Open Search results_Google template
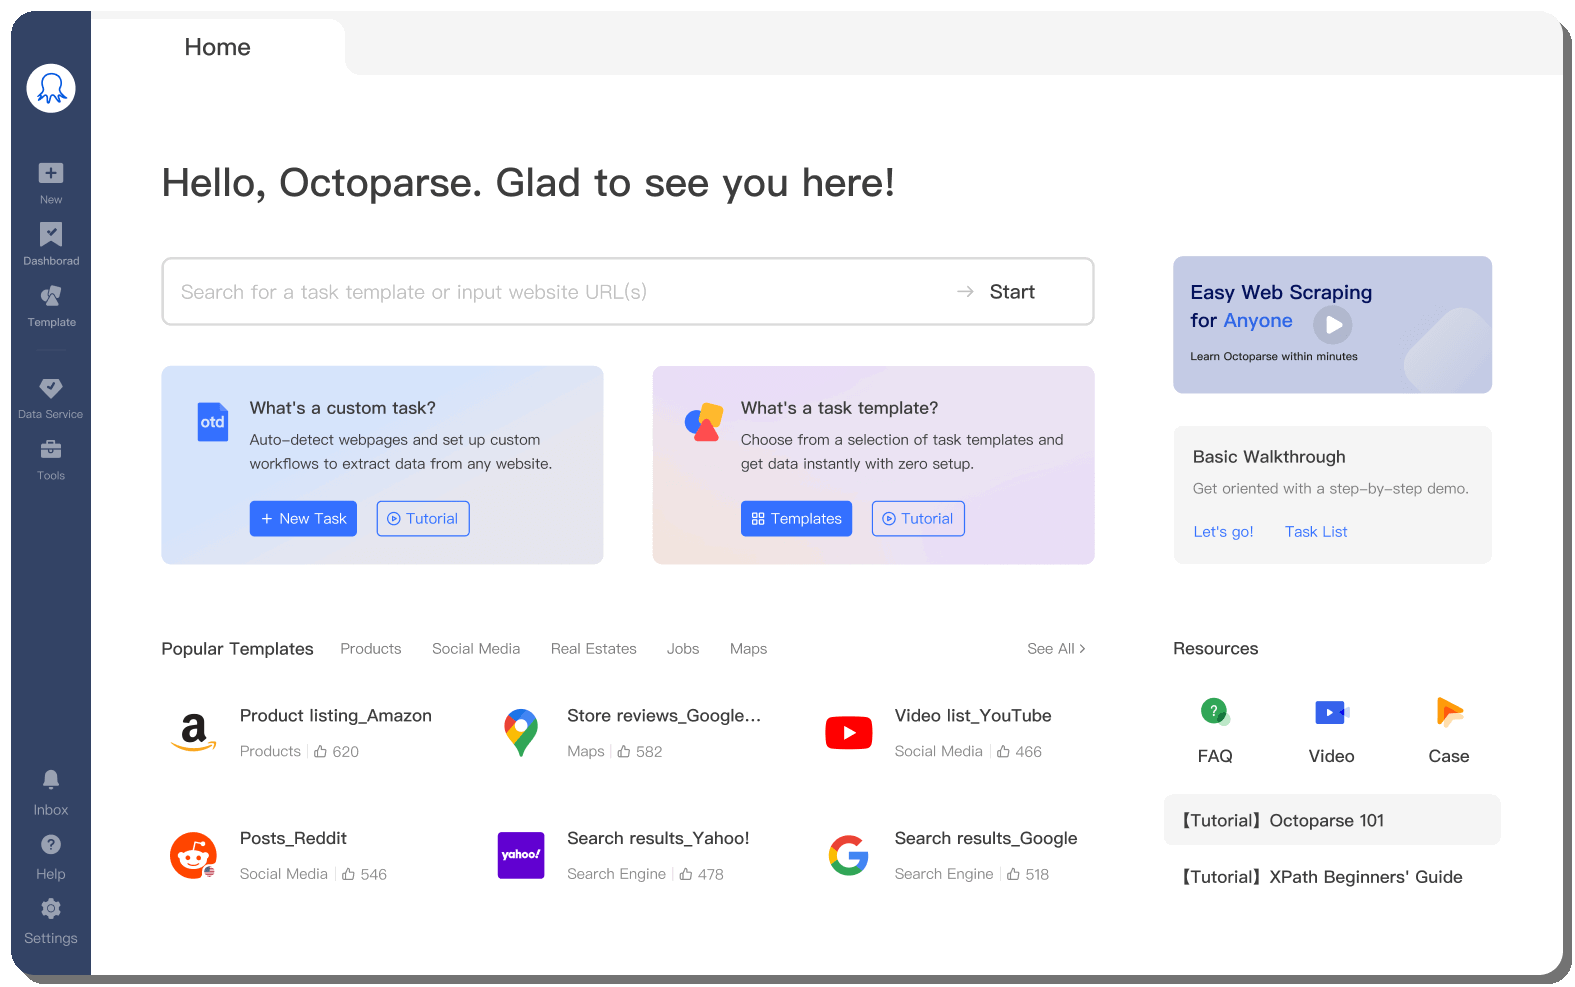1575x987 pixels. (x=986, y=839)
